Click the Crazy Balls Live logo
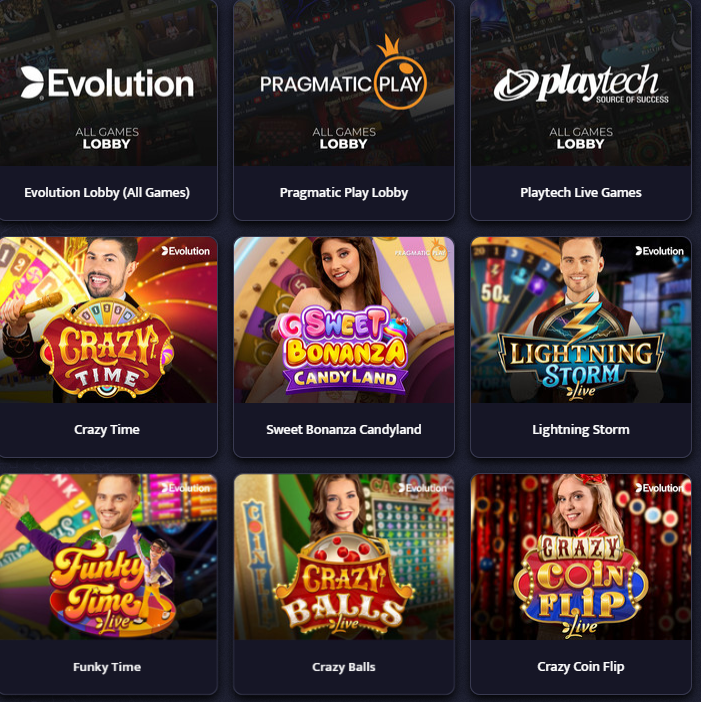 pyautogui.click(x=344, y=584)
